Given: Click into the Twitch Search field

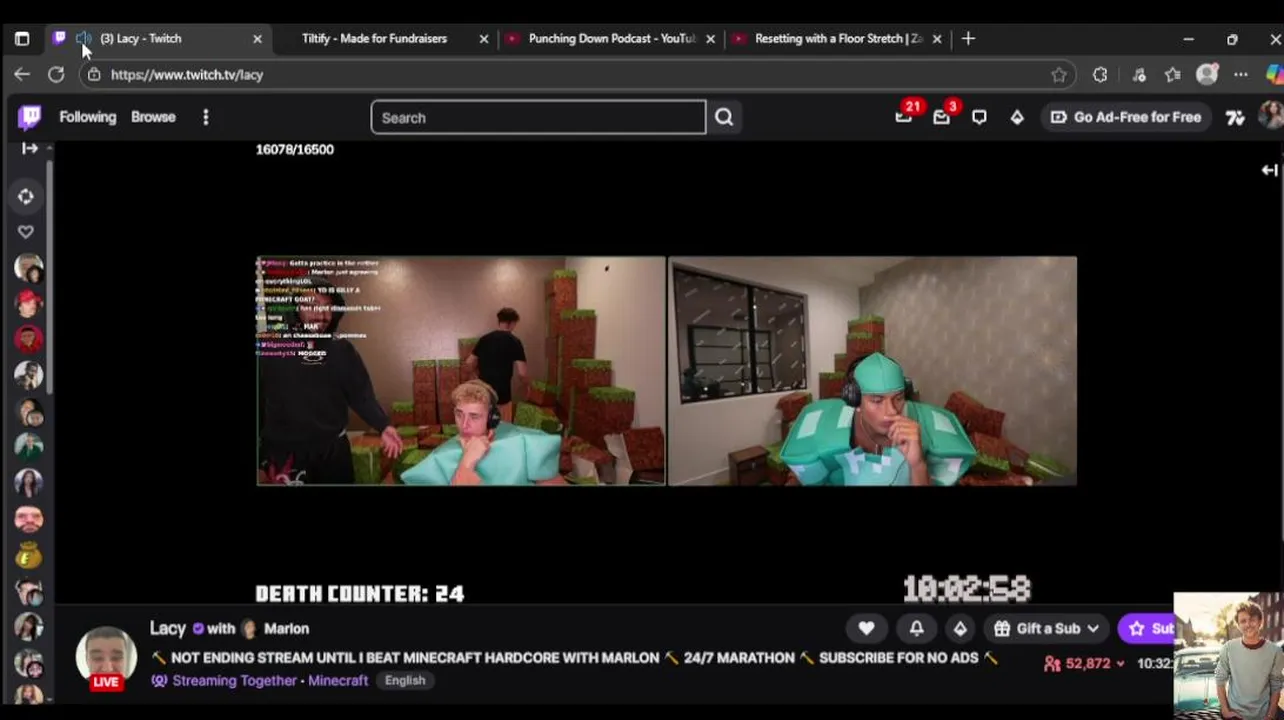Looking at the screenshot, I should point(538,117).
